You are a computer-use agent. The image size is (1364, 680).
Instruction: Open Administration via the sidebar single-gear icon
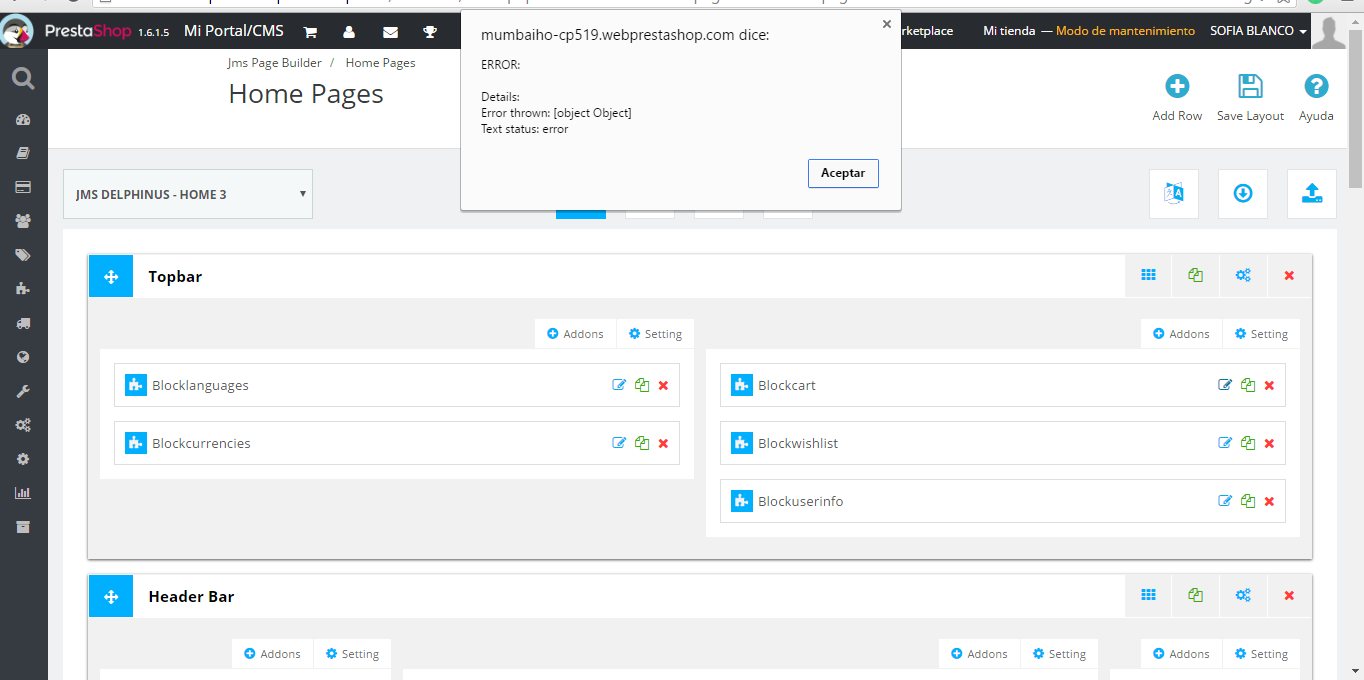pos(23,459)
